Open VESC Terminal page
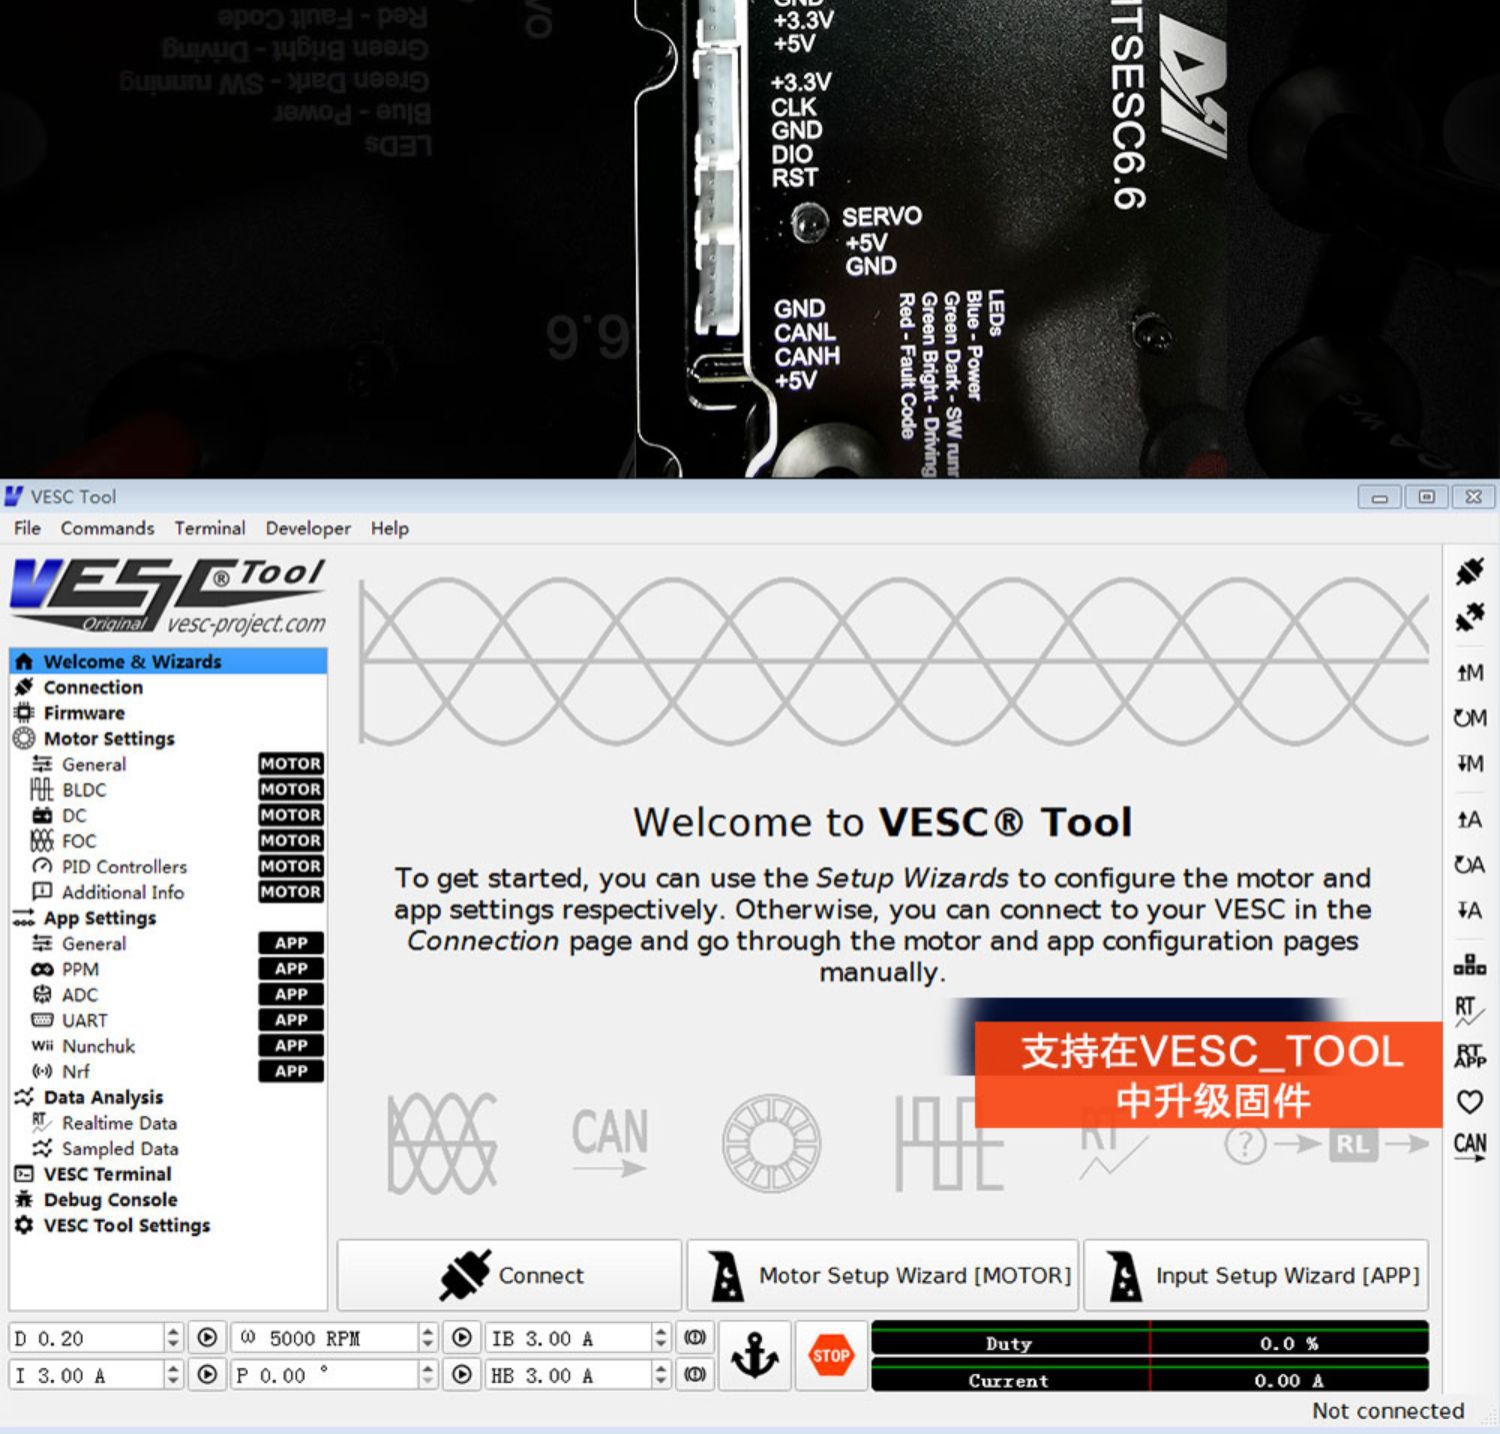 click(168, 1174)
